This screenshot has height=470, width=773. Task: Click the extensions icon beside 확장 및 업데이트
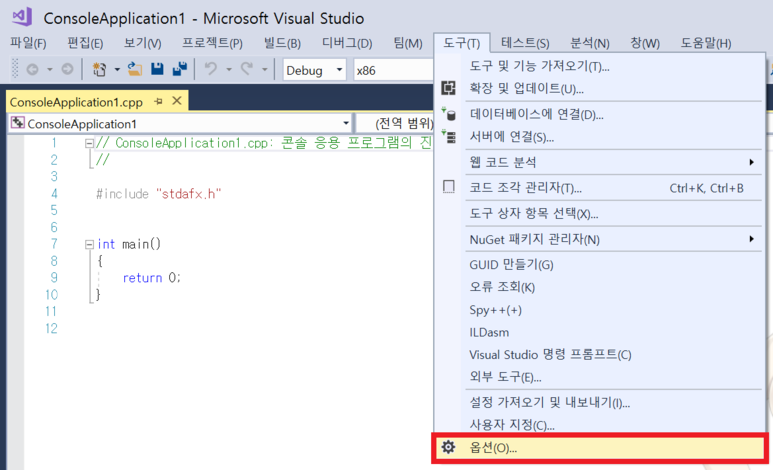[449, 88]
